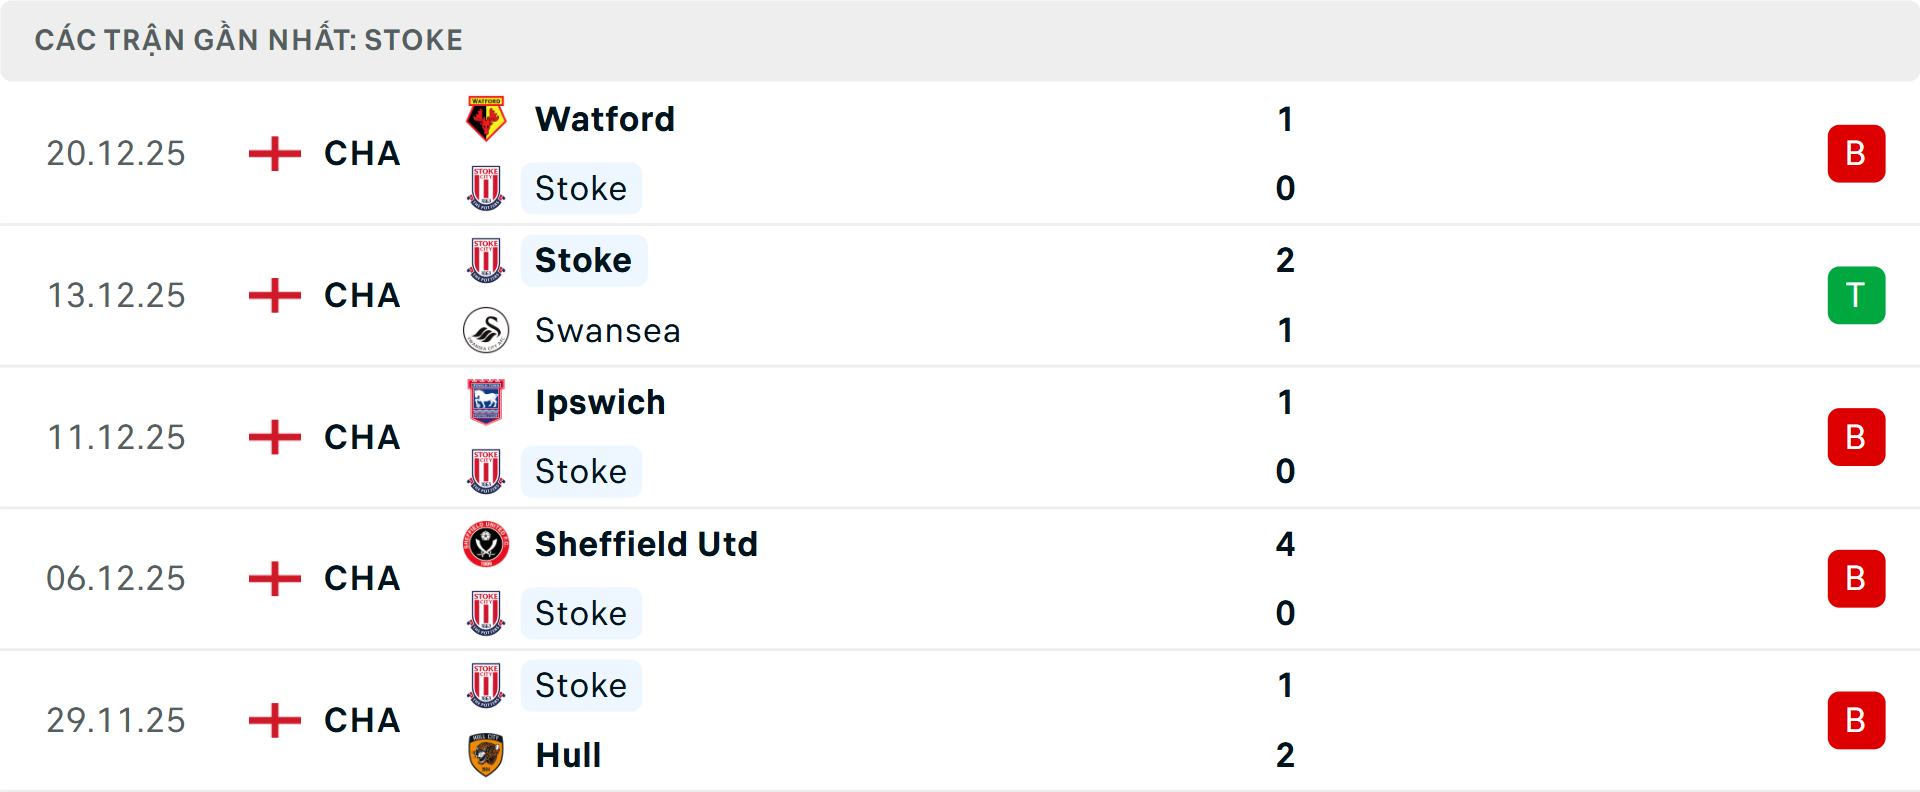Image resolution: width=1920 pixels, height=792 pixels.
Task: Click the Ipswich club crest icon
Action: coord(486,402)
